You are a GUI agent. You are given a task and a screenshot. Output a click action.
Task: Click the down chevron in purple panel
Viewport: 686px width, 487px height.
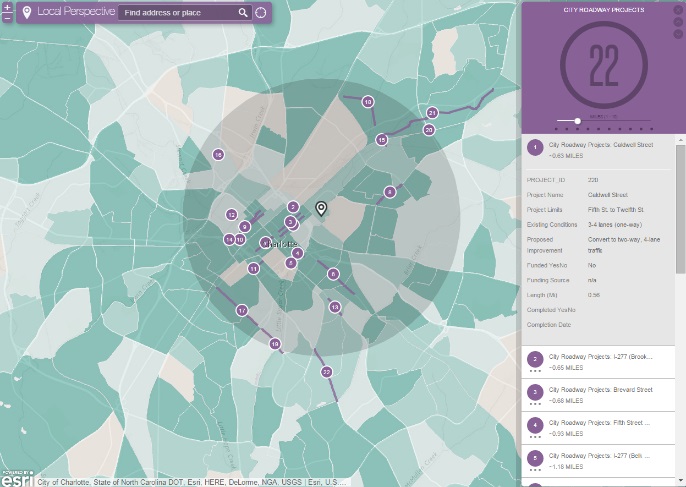678,34
